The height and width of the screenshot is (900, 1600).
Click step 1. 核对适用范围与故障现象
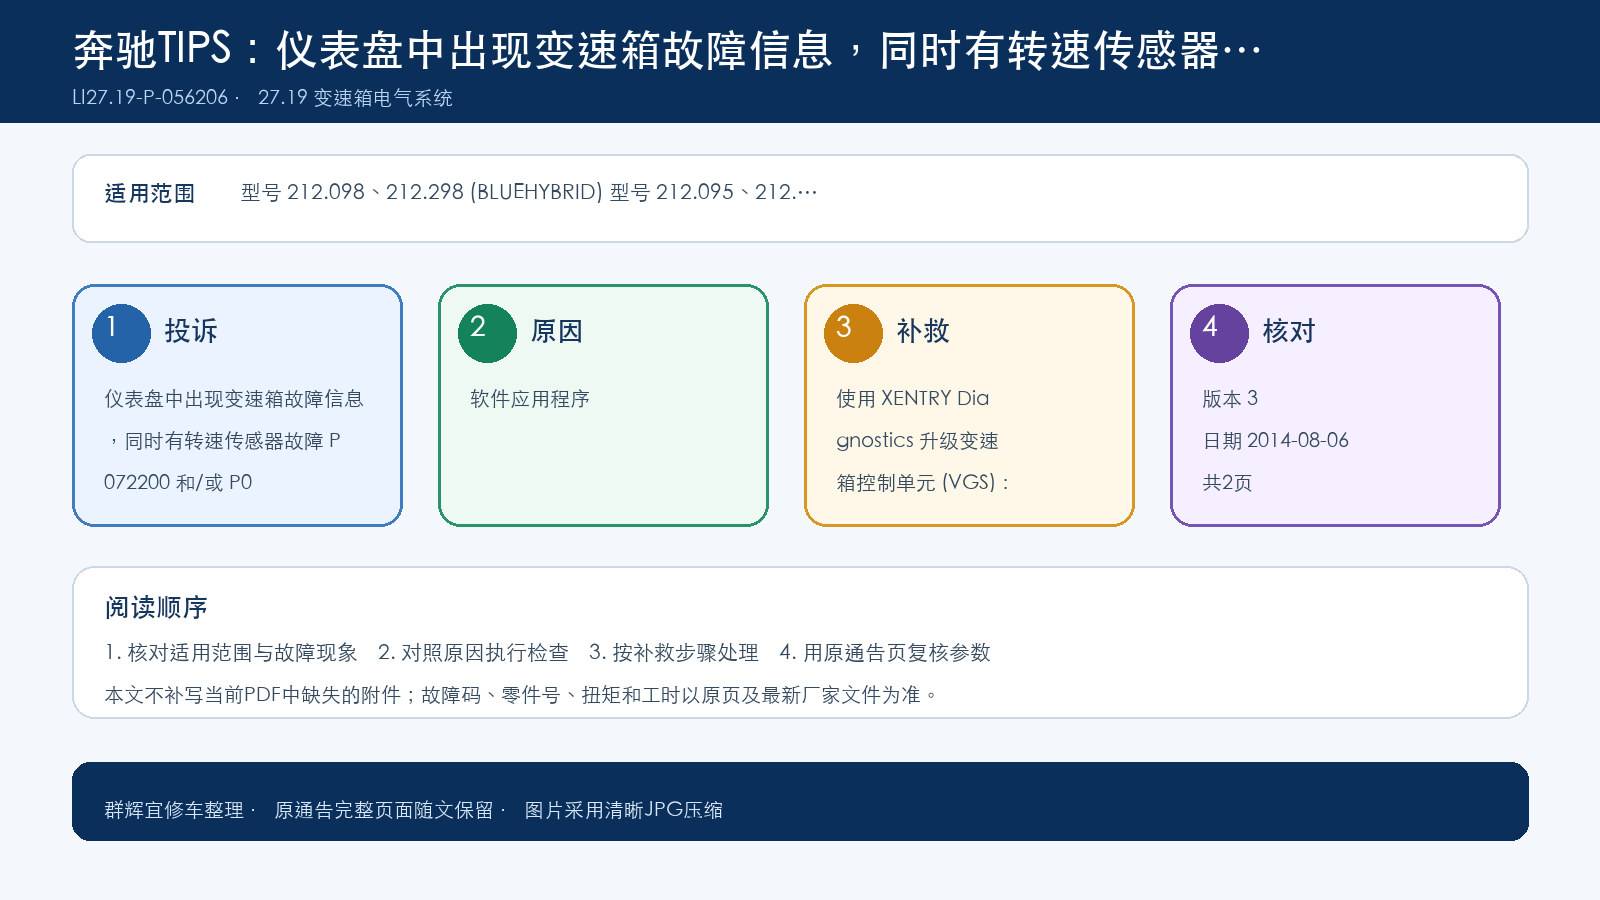click(x=231, y=653)
